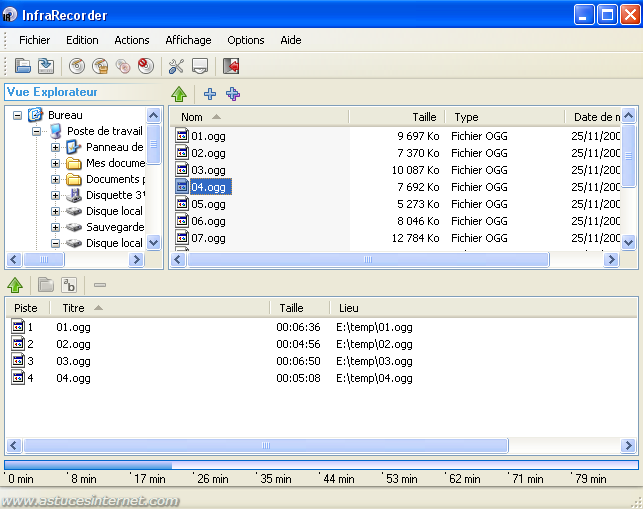
Task: Expand the Documents partagés tree node
Action: point(55,179)
